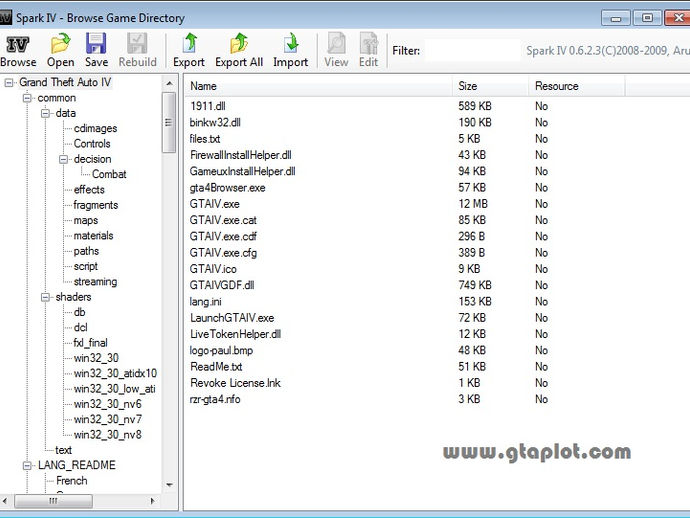Click the tree scrollbar down arrow
Viewport: 690px width, 518px height.
(x=169, y=485)
